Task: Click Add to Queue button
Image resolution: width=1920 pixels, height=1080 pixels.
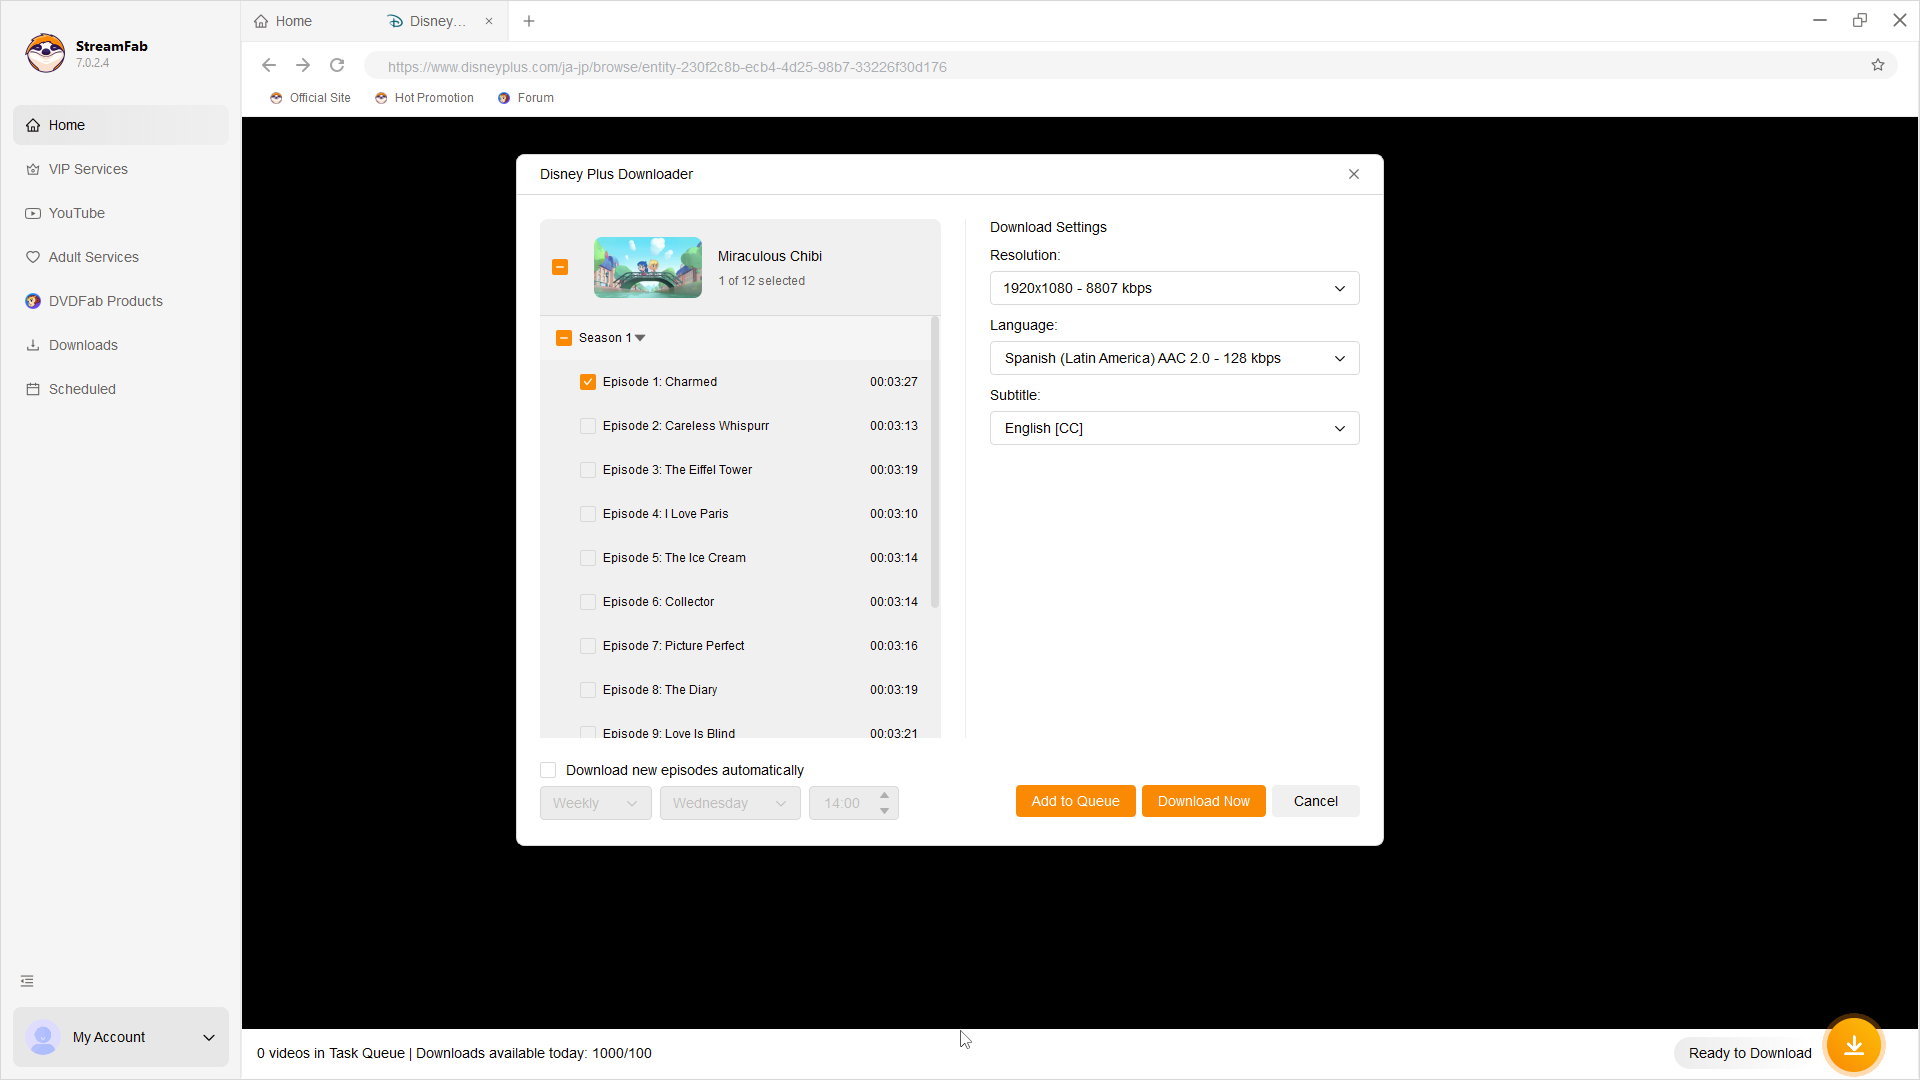Action: (x=1075, y=801)
